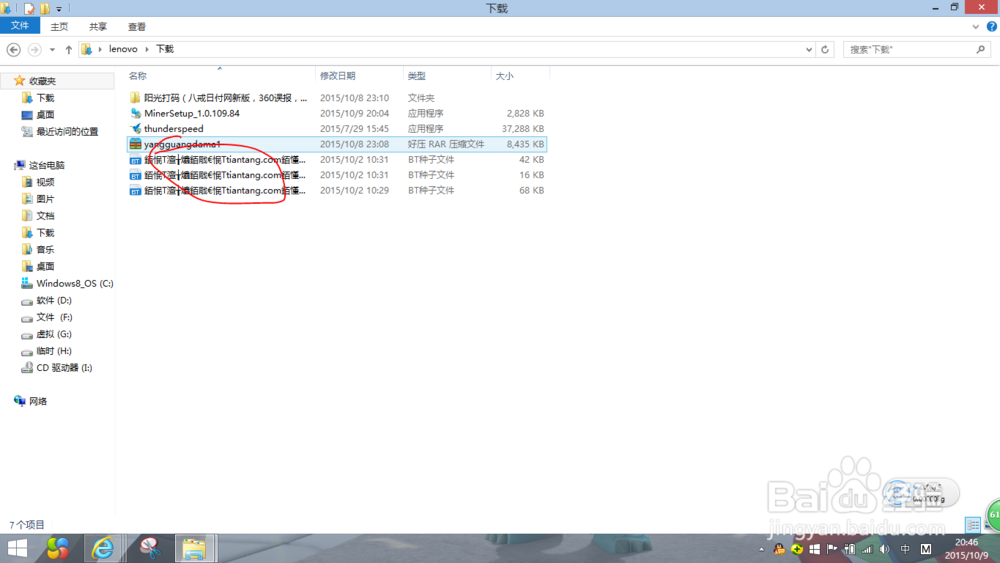The image size is (1000, 563).
Task: Show hidden tray icons arrow
Action: click(761, 549)
